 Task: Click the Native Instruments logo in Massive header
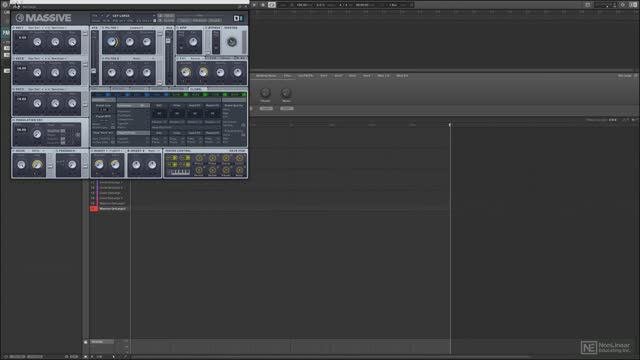pos(238,18)
